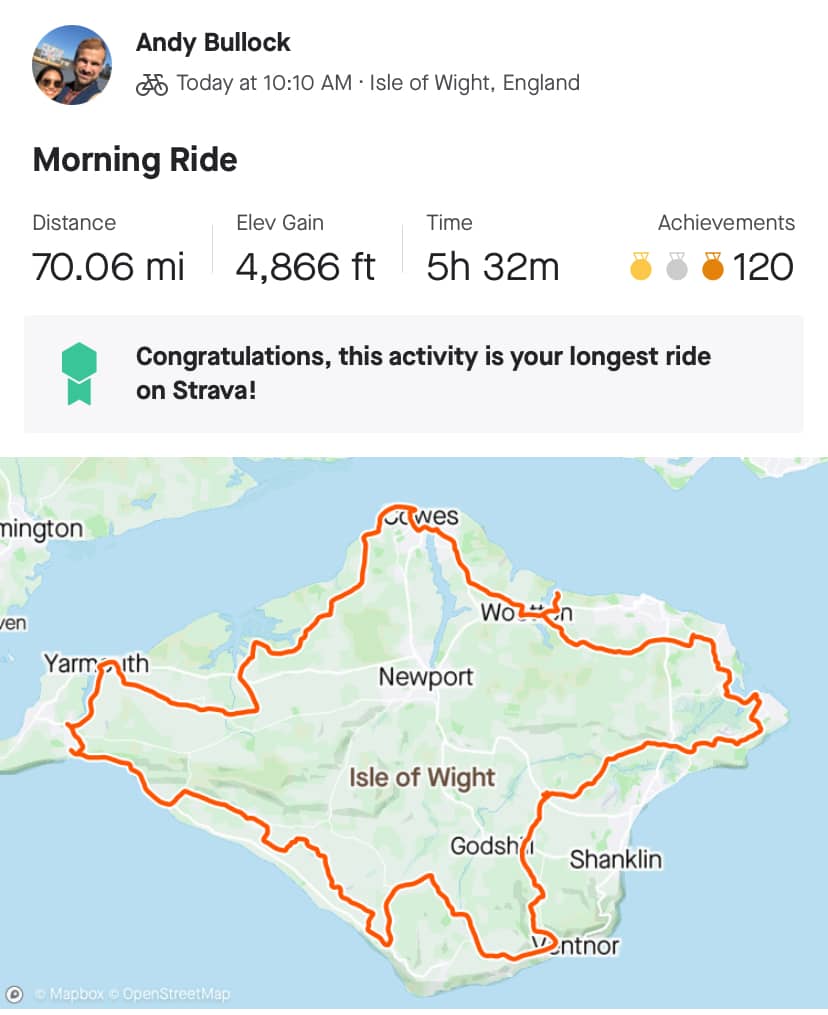This screenshot has height=1015, width=828.
Task: Click the 5h 32m time stat
Action: pos(493,267)
